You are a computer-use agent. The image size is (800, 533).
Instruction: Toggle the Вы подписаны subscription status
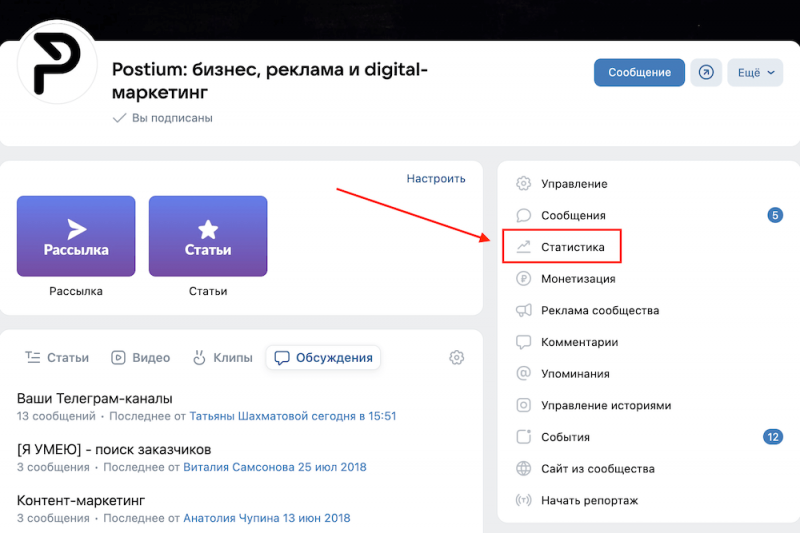(x=163, y=118)
